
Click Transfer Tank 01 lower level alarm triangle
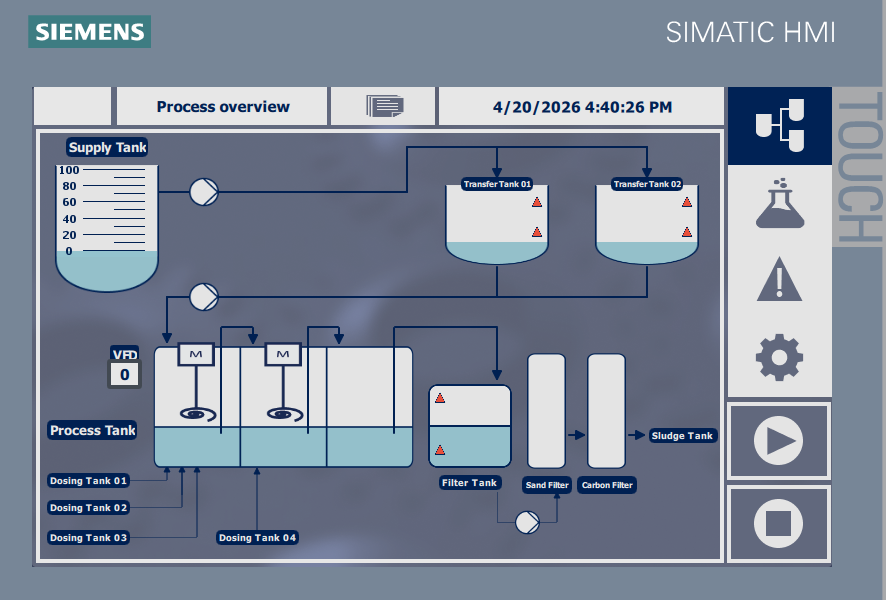[537, 232]
